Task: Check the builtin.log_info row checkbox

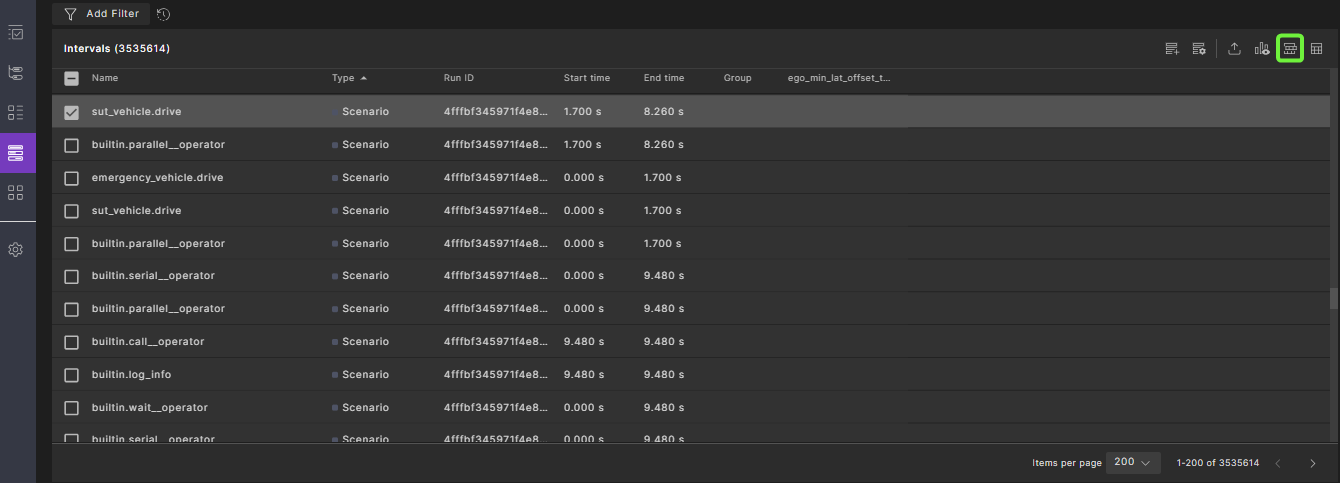Action: click(71, 375)
